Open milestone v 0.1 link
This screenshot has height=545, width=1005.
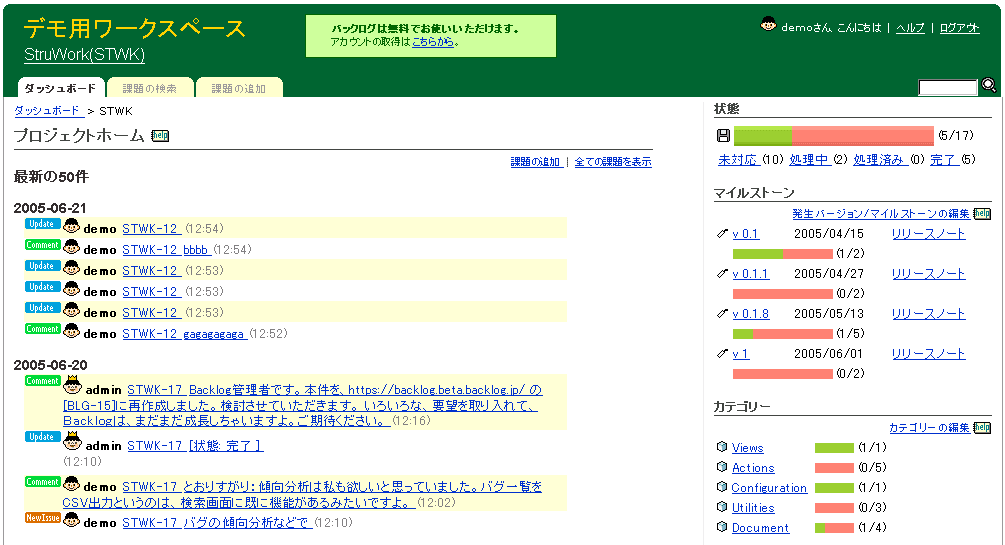pyautogui.click(x=745, y=234)
